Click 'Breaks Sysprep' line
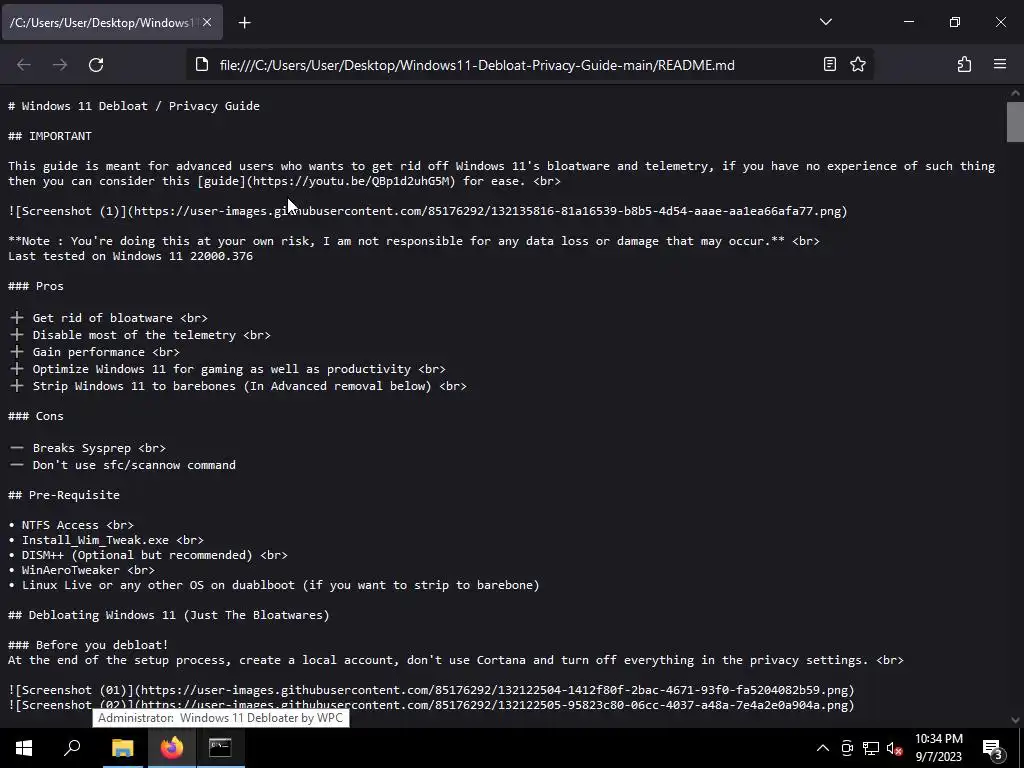The height and width of the screenshot is (768, 1024). tap(88, 448)
